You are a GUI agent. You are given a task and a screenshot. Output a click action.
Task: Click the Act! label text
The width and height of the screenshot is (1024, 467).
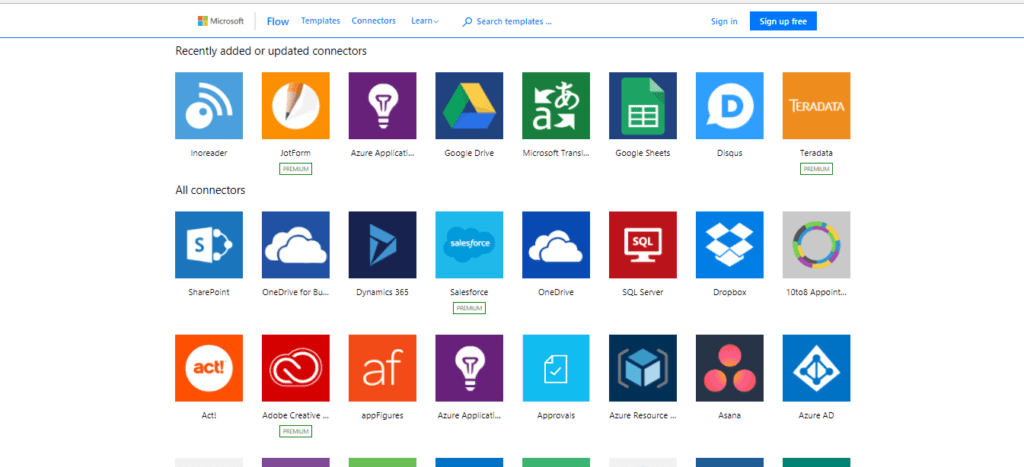pyautogui.click(x=209, y=415)
